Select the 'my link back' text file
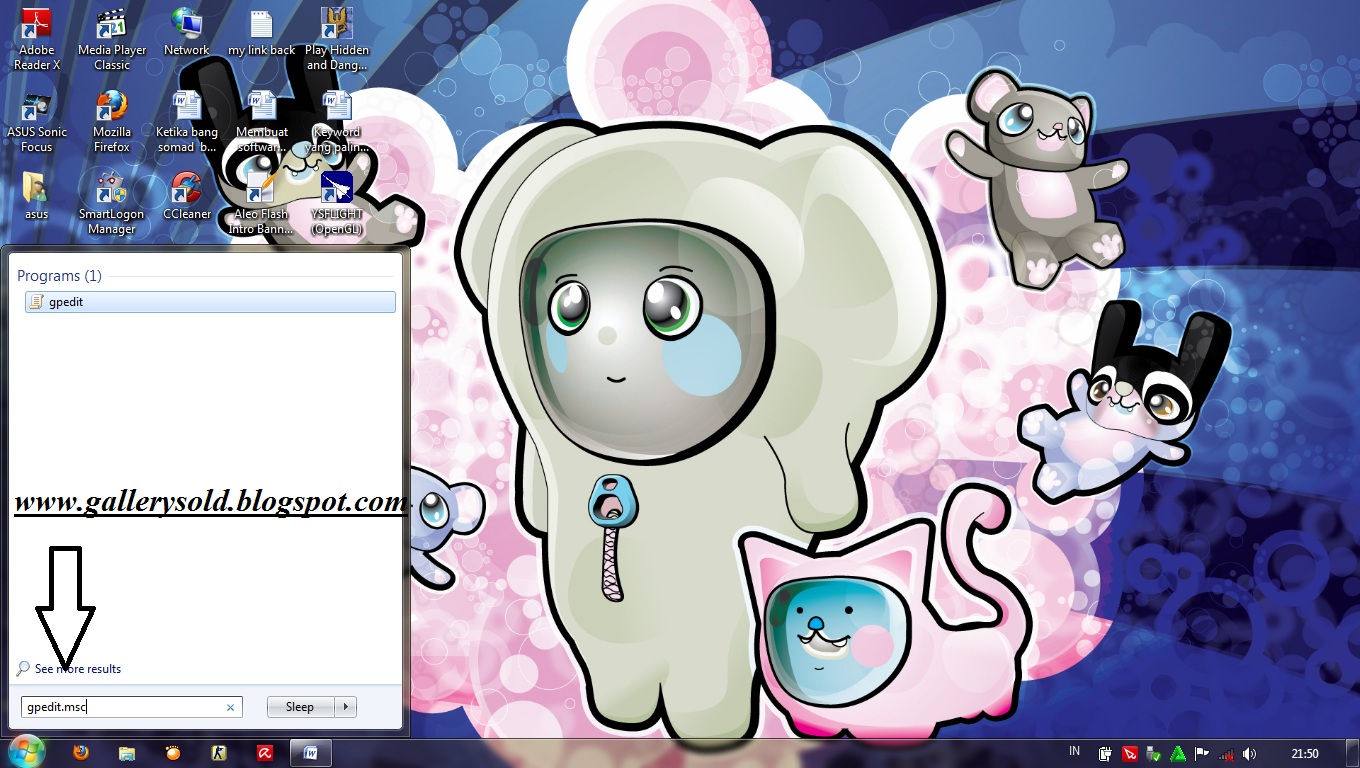Viewport: 1360px width, 768px height. pos(262,32)
